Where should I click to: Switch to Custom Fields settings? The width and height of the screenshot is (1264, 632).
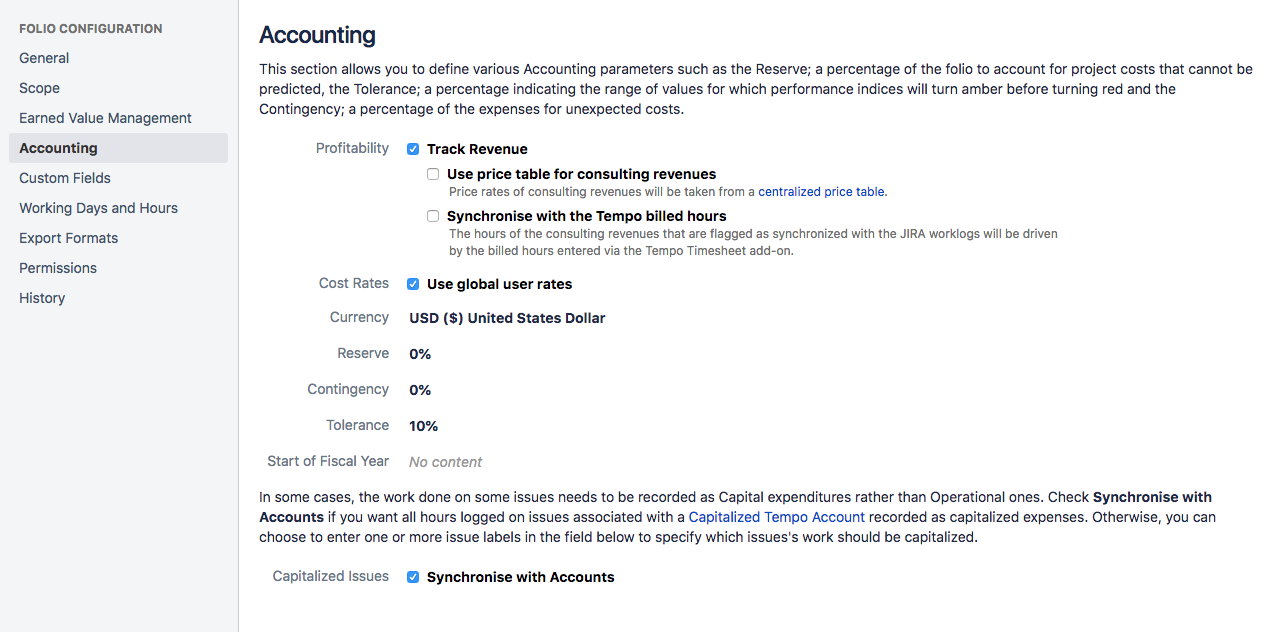tap(65, 178)
